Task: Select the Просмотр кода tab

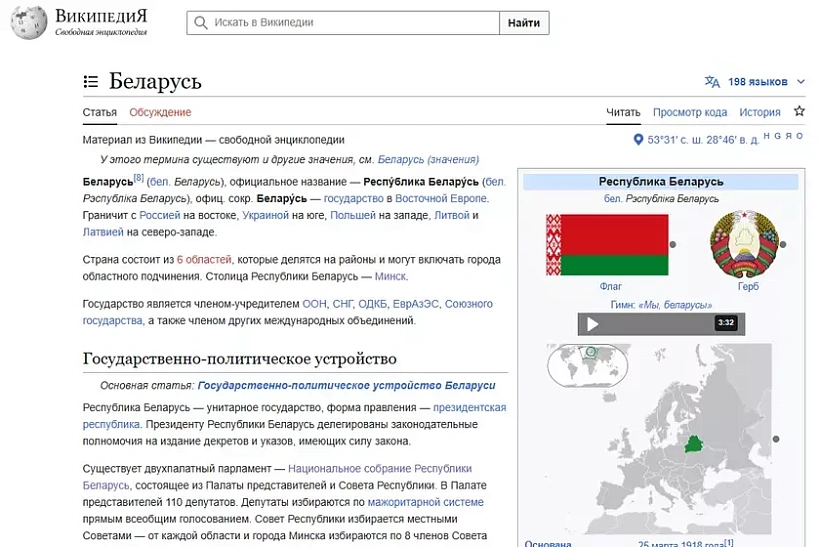Action: pyautogui.click(x=690, y=112)
